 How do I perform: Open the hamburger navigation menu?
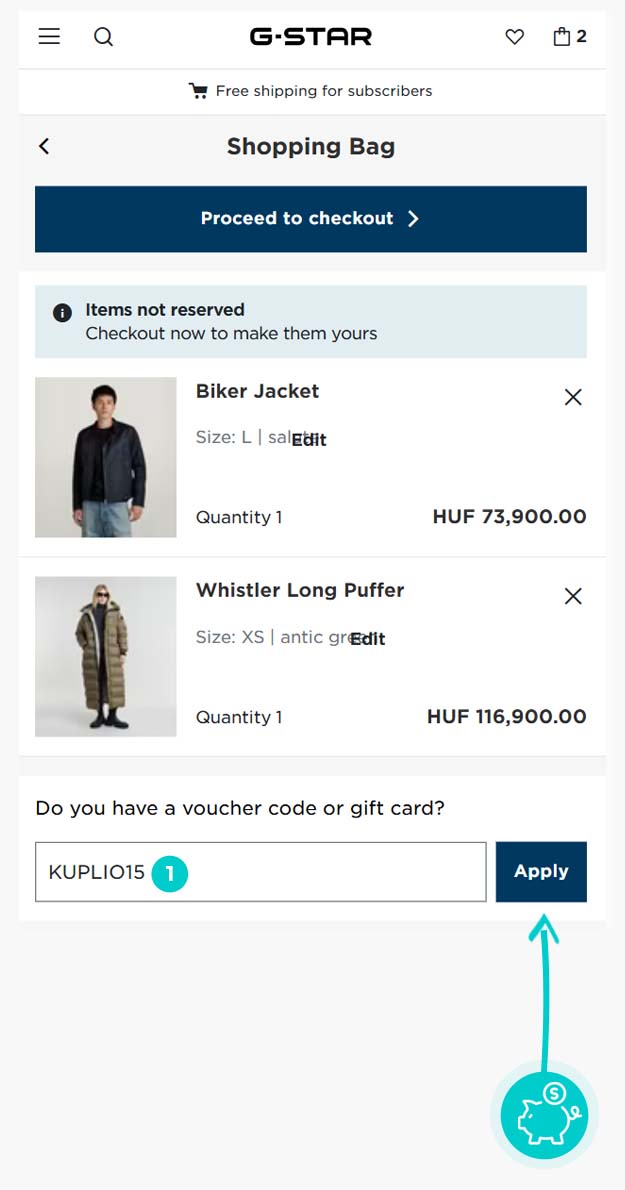(x=49, y=37)
